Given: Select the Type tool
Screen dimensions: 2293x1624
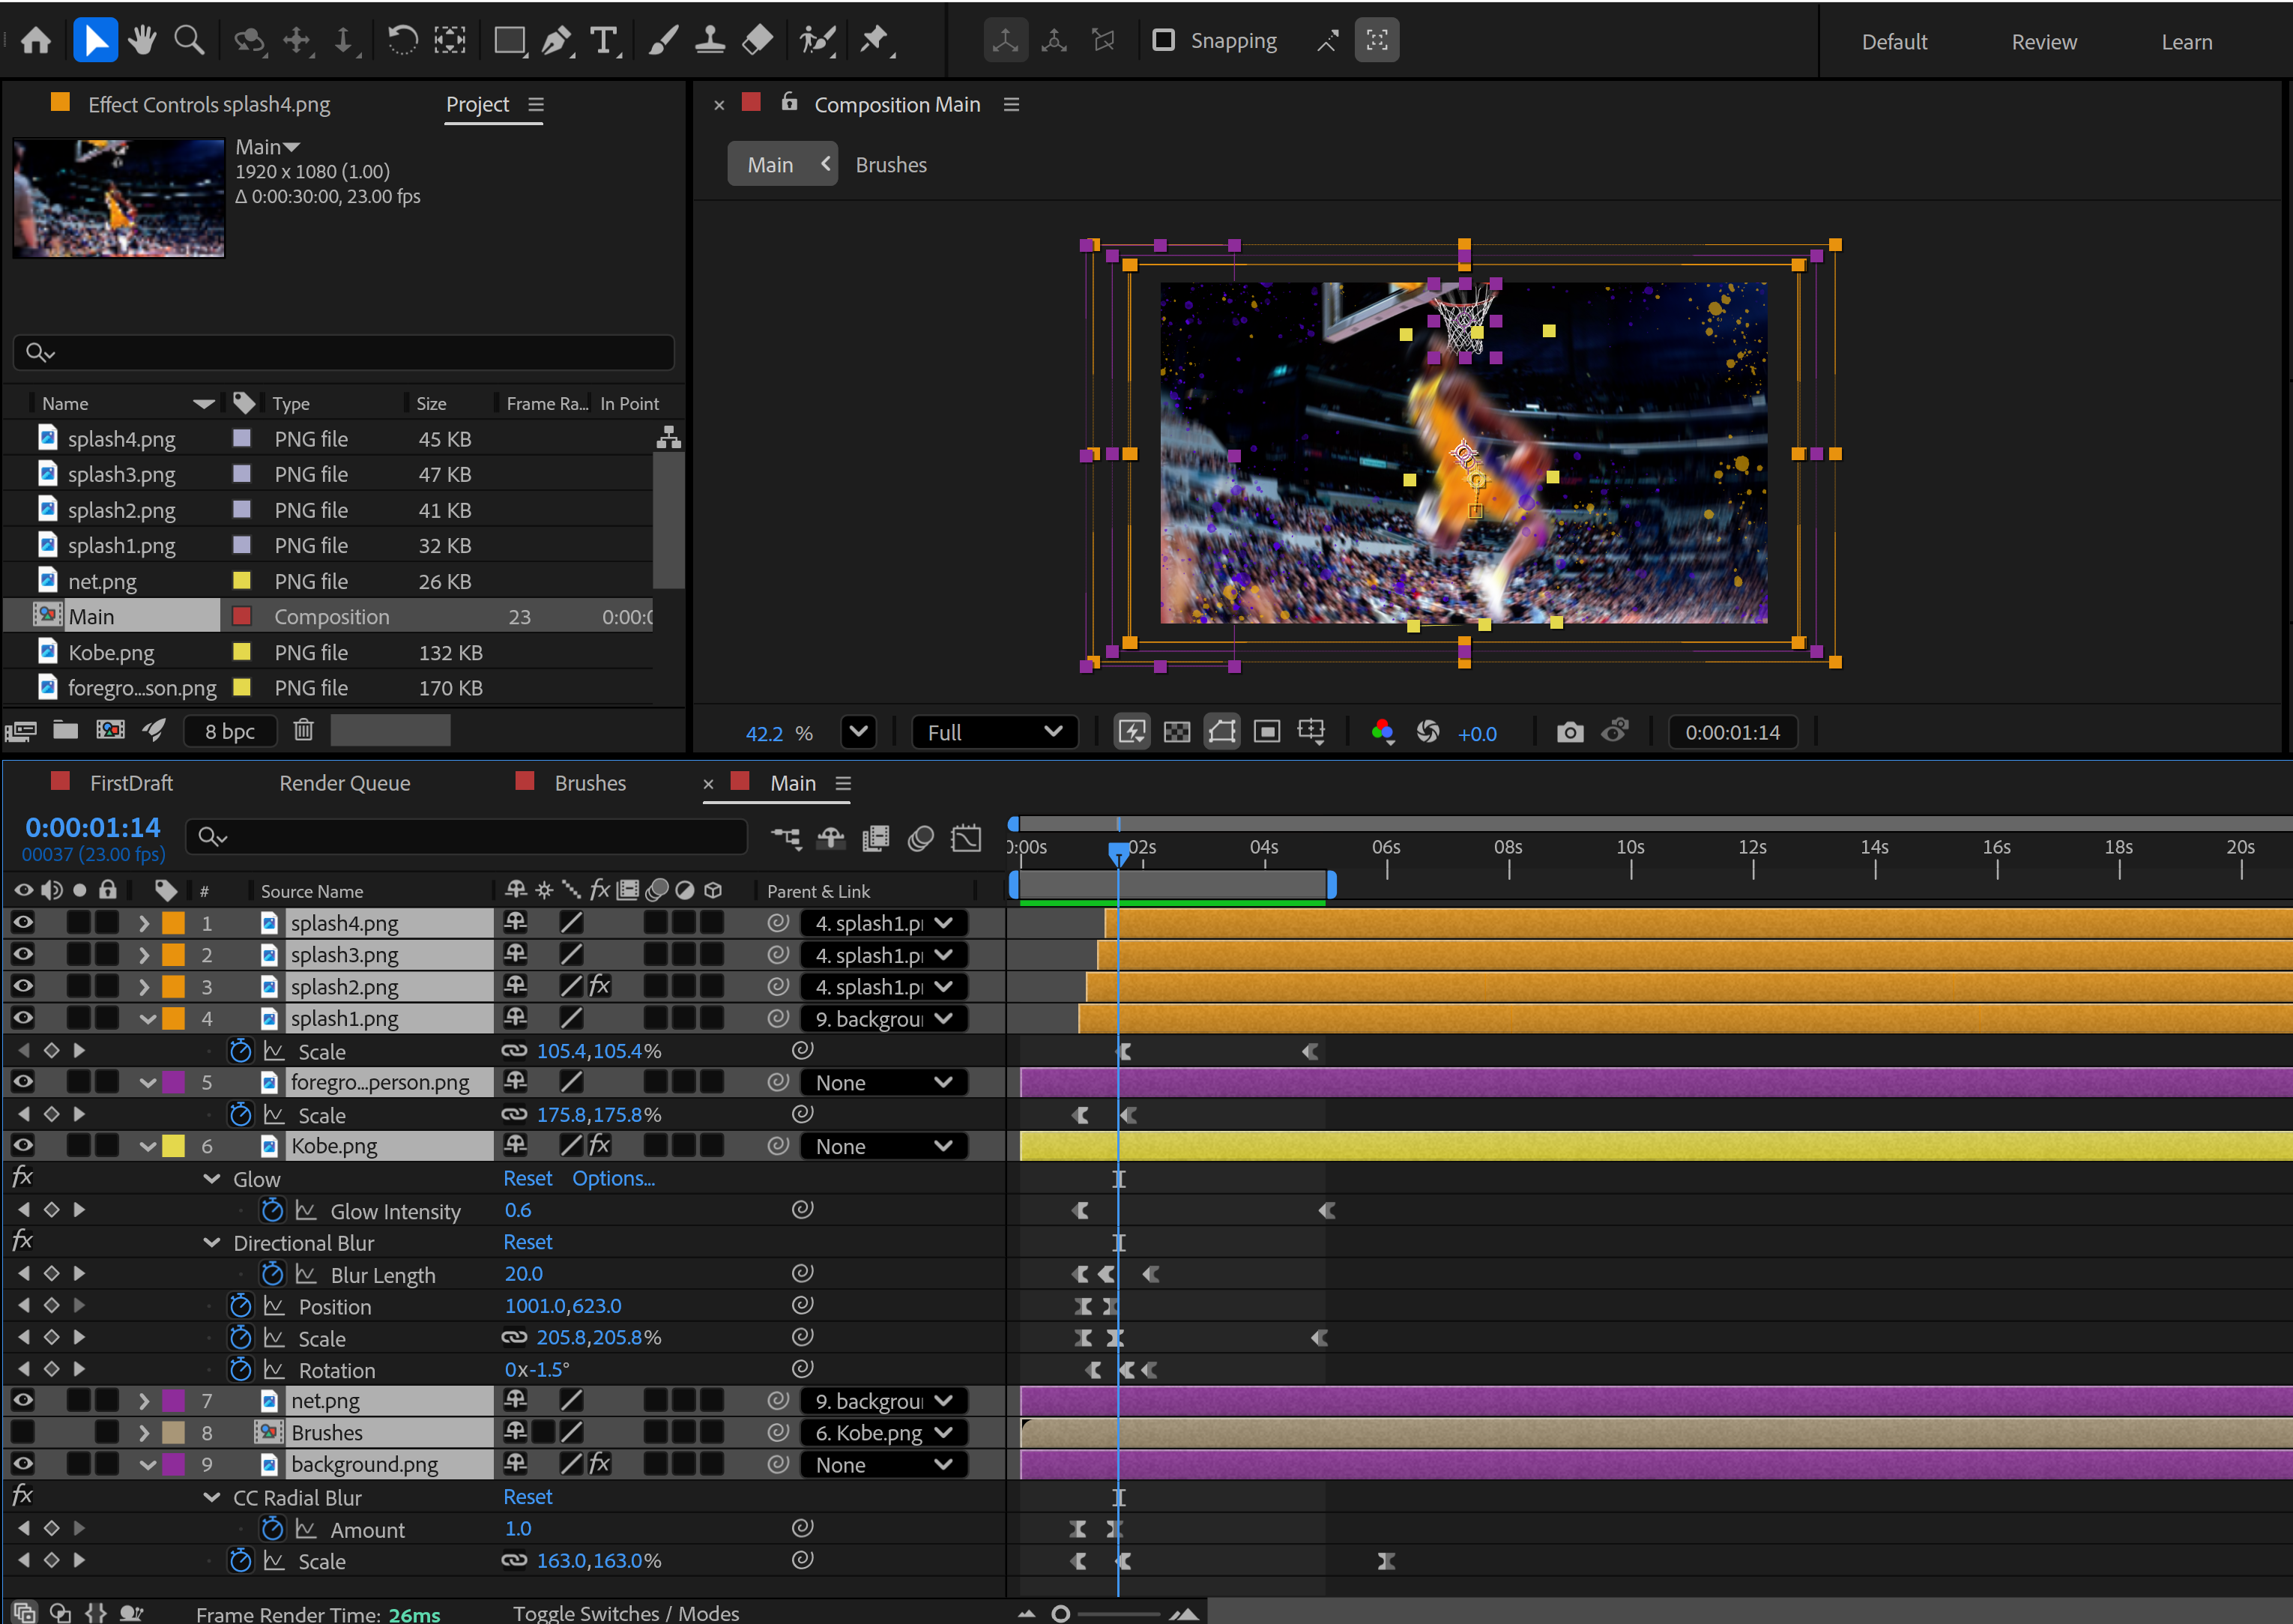Looking at the screenshot, I should (604, 41).
